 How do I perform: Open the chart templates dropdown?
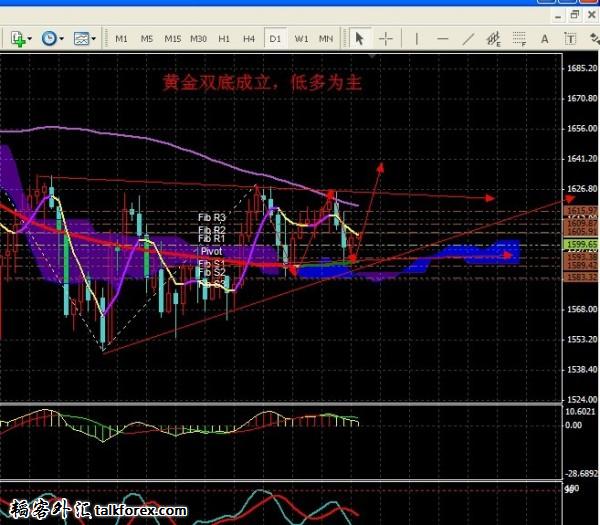tap(93, 39)
